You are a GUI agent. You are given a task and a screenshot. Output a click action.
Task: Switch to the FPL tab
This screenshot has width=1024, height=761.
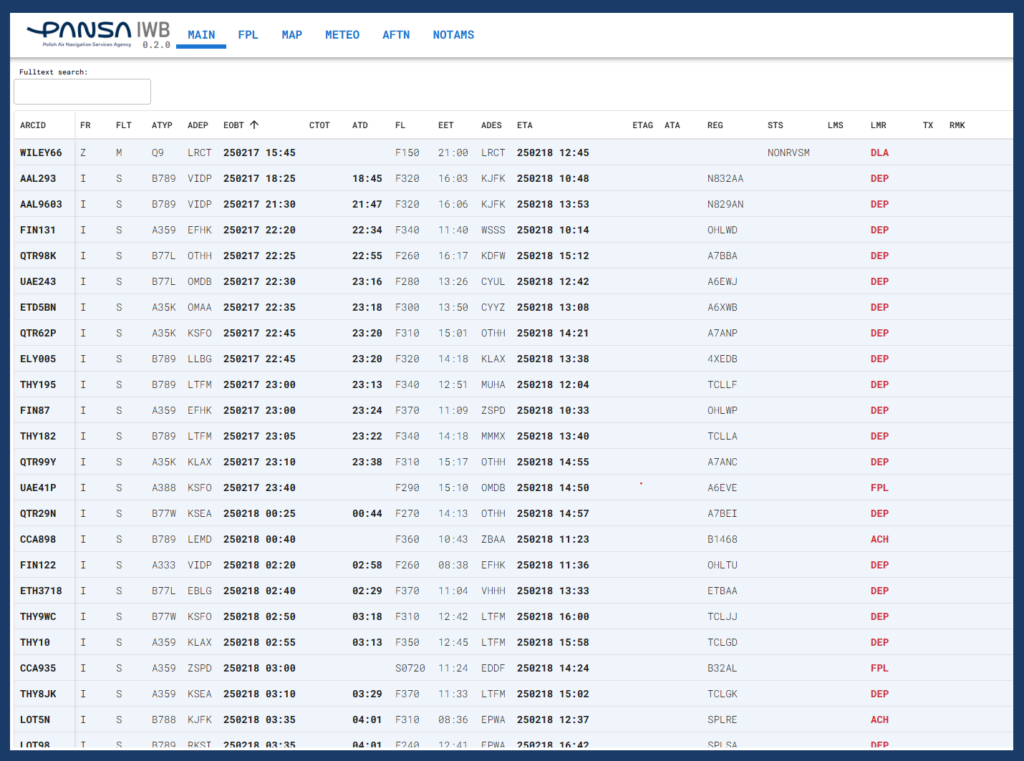coord(248,35)
